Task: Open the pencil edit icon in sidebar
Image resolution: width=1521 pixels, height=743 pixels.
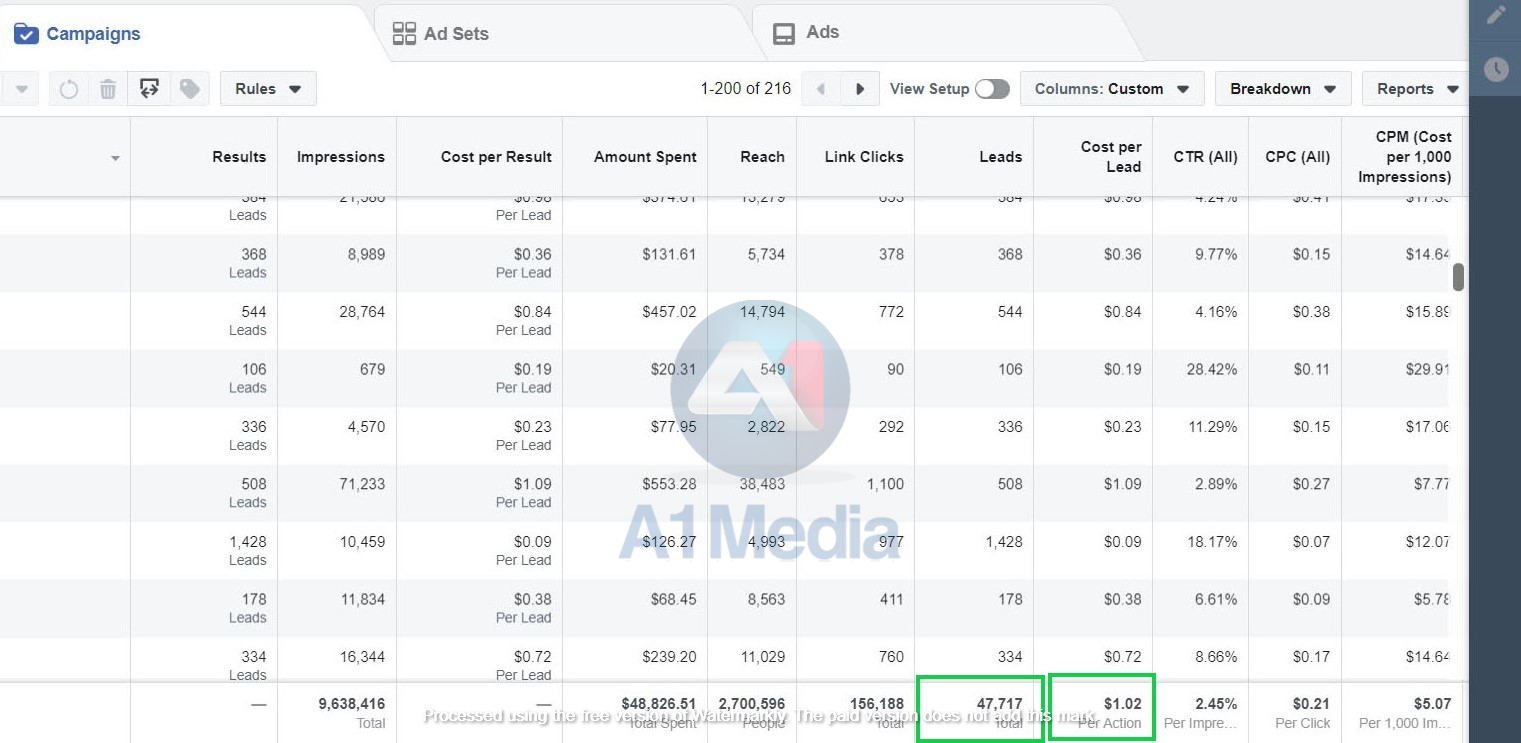Action: (x=1495, y=15)
